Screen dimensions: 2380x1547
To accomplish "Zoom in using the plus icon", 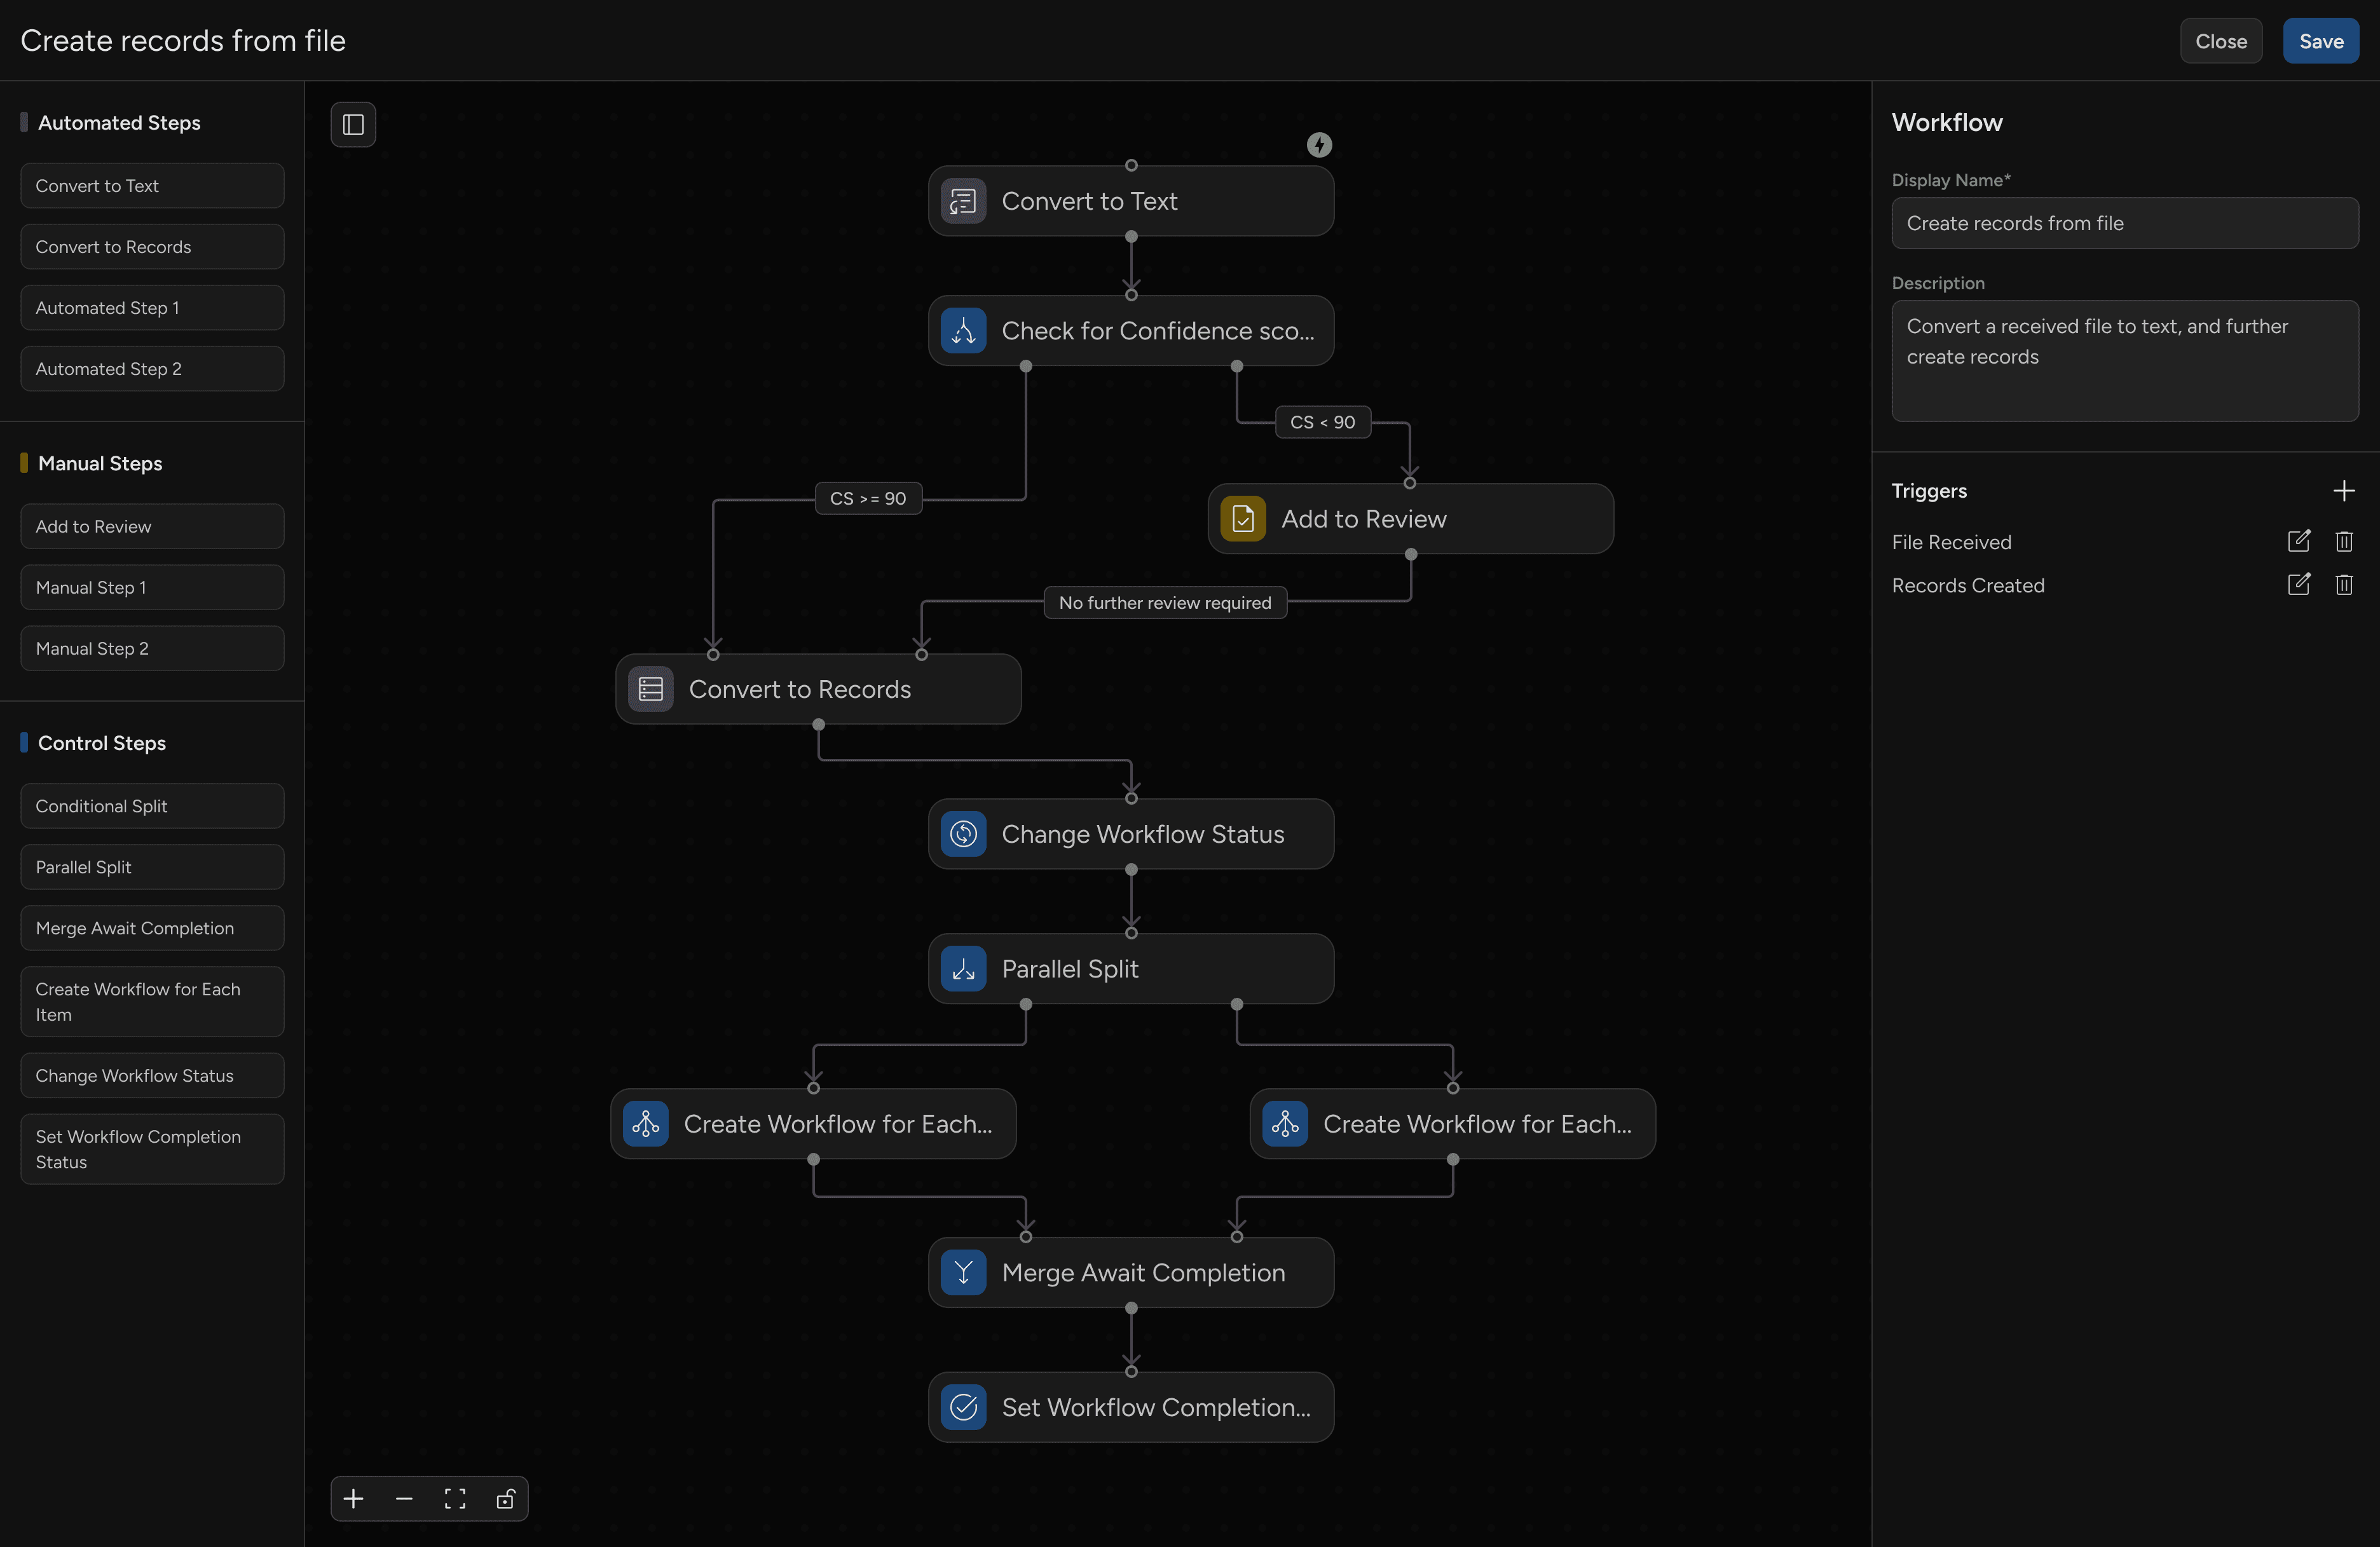I will pyautogui.click(x=353, y=1498).
